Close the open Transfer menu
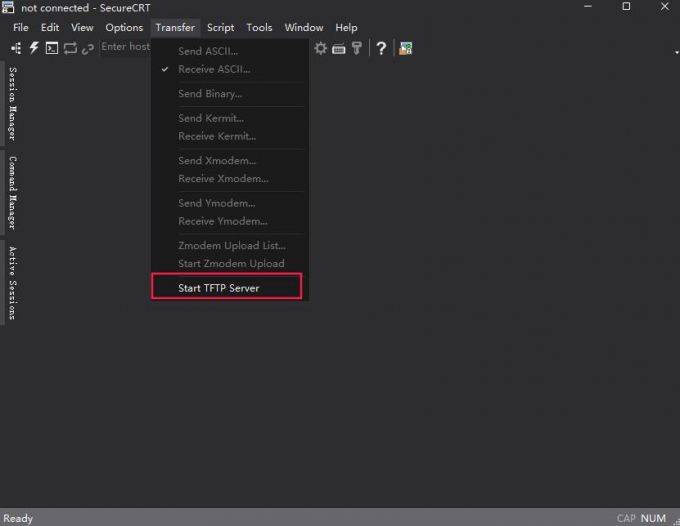This screenshot has width=680, height=526. pyautogui.click(x=175, y=27)
